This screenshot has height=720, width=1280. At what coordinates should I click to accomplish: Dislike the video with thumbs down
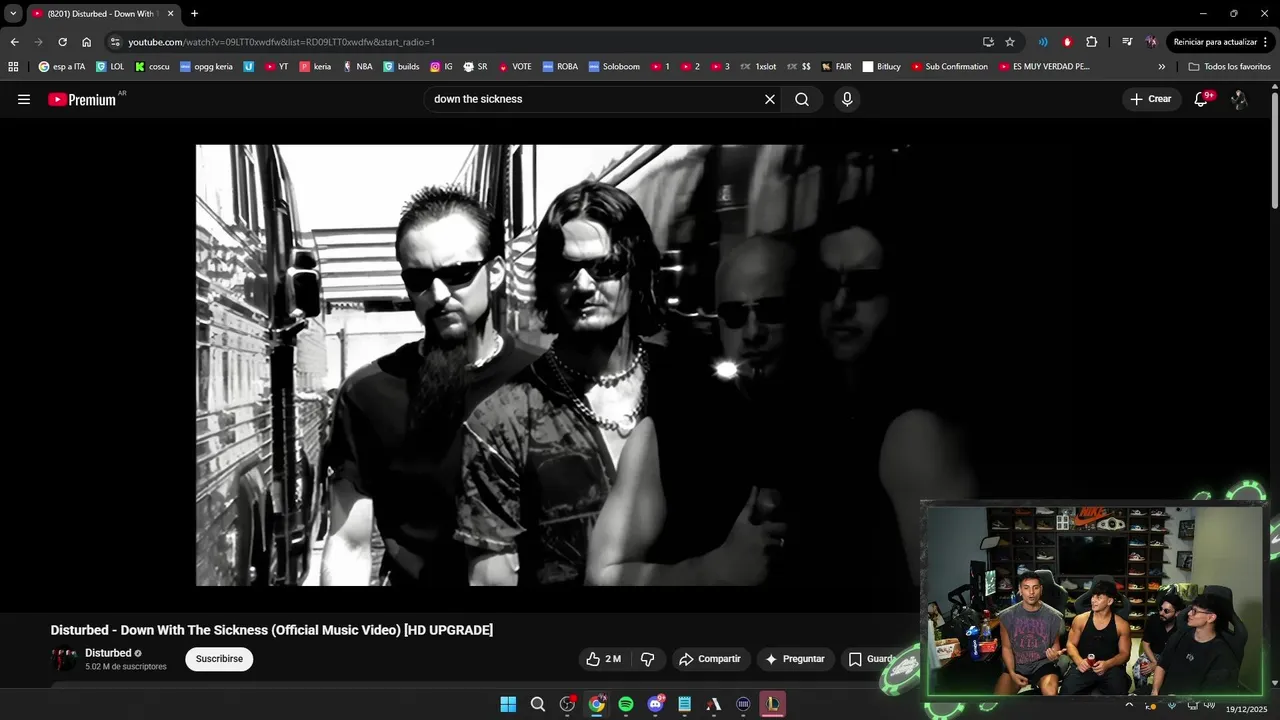click(x=647, y=659)
